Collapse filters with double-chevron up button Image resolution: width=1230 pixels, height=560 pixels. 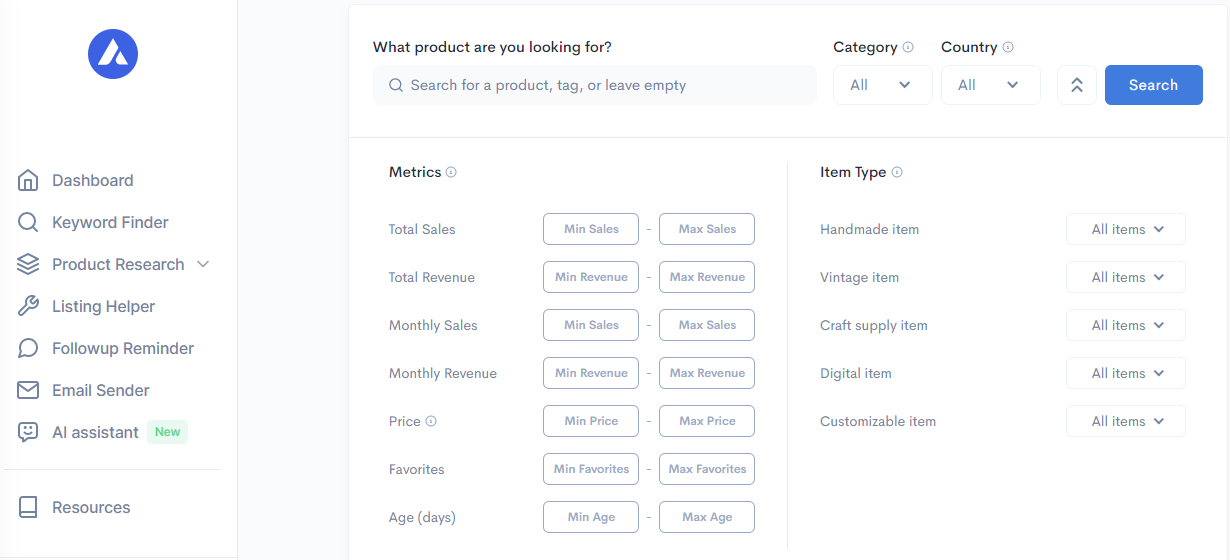(x=1077, y=85)
